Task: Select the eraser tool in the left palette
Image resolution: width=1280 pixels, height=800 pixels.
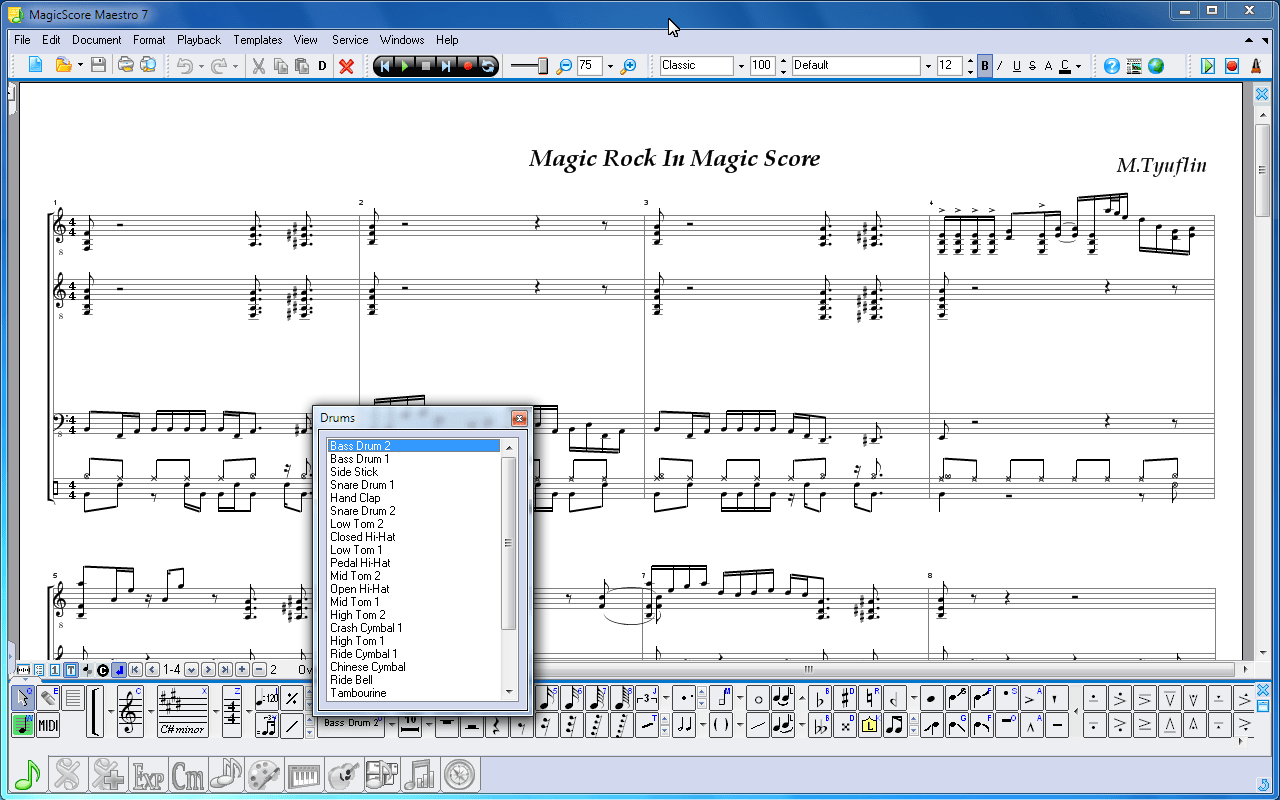Action: 47,697
